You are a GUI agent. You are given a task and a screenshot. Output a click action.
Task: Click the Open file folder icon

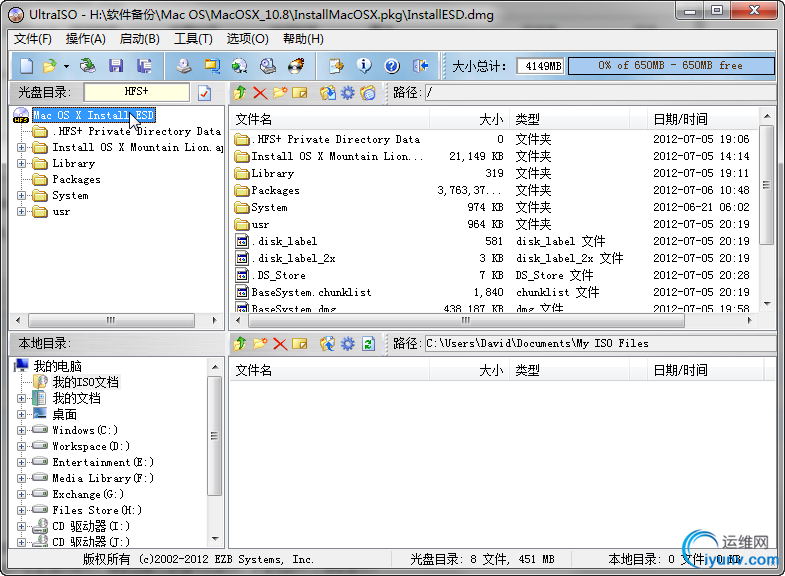coord(49,66)
